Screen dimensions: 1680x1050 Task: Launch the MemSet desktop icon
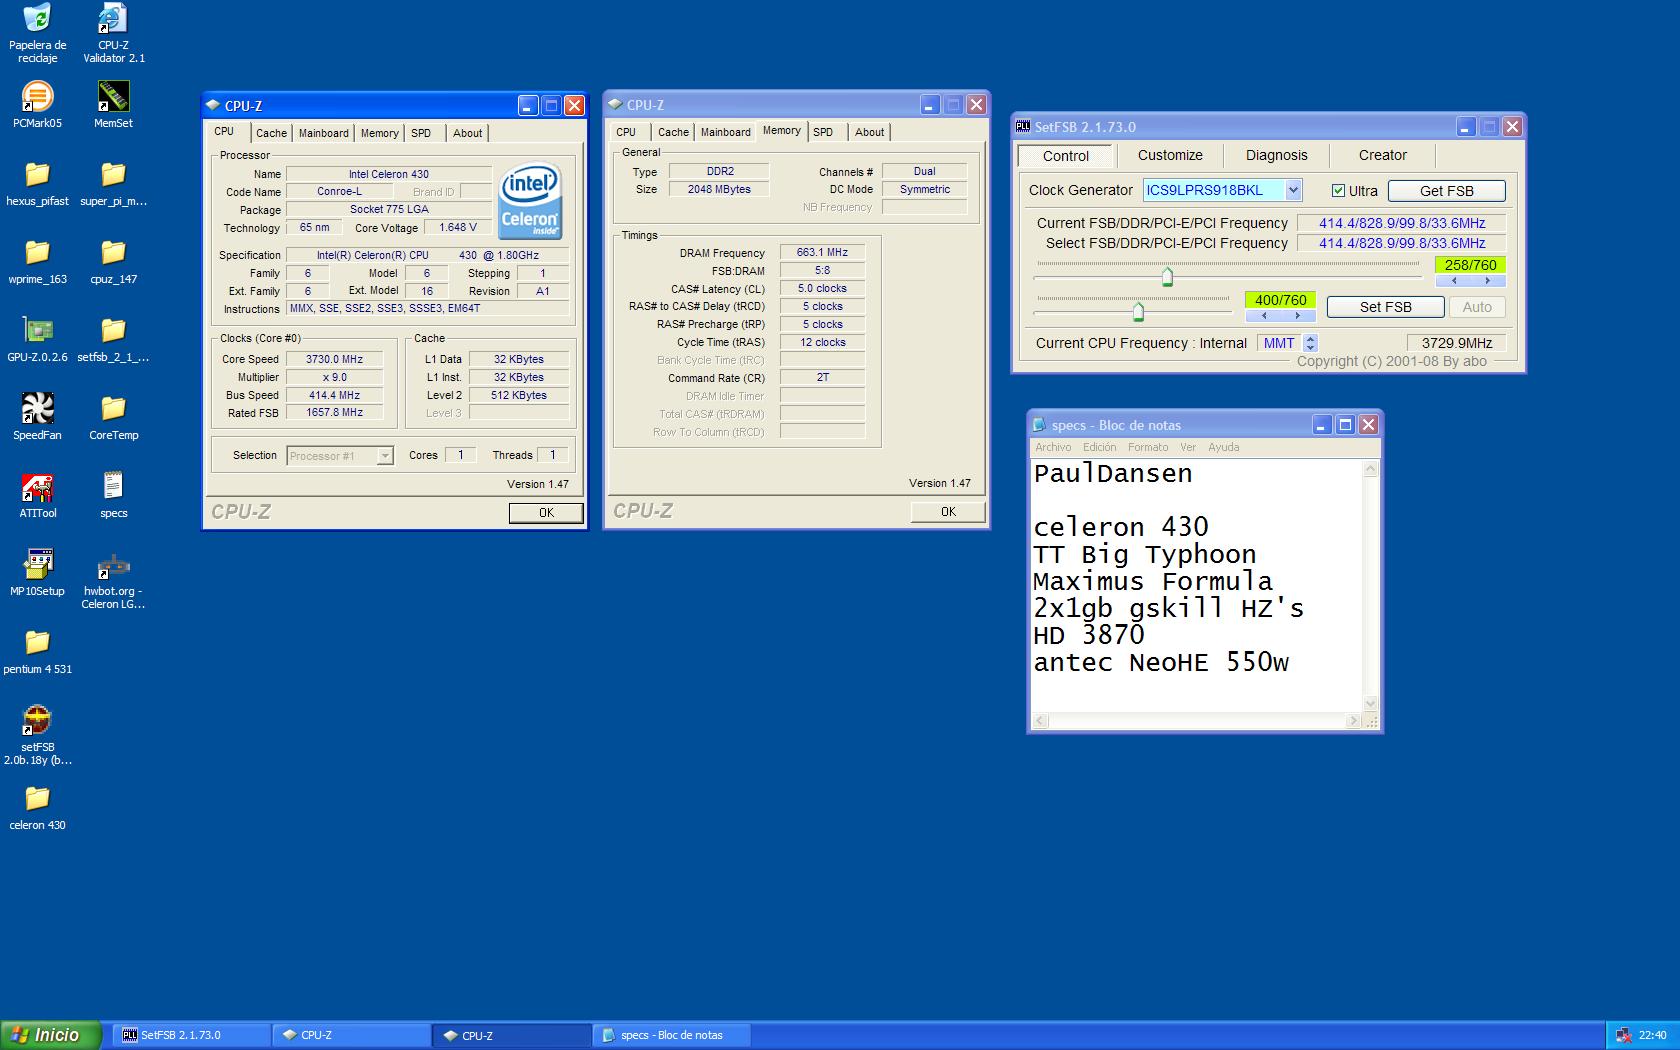click(x=113, y=105)
